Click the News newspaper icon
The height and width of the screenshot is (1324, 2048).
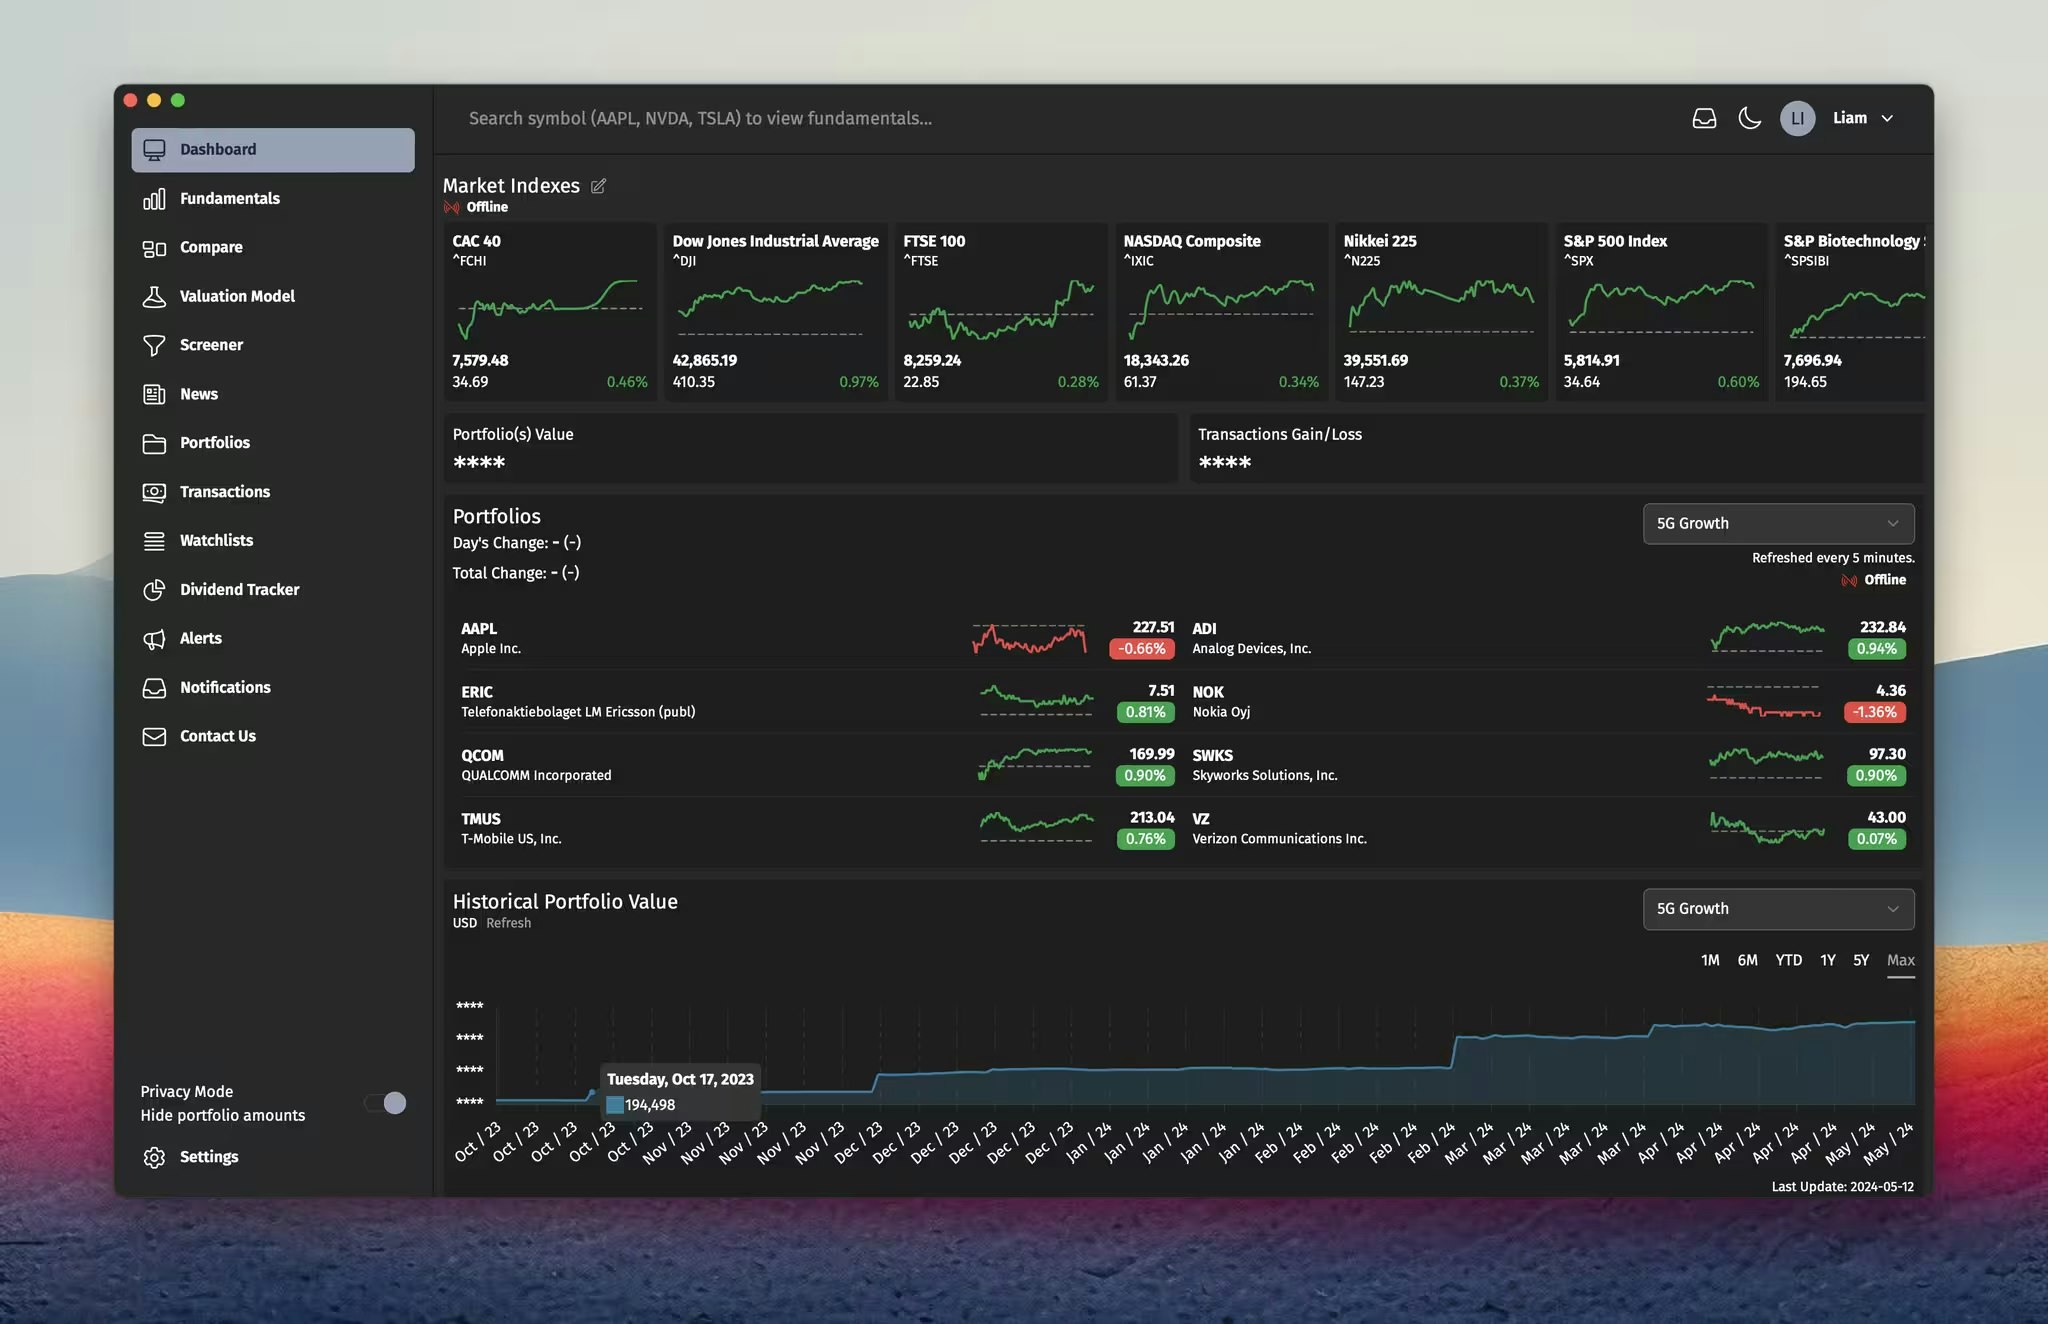click(x=154, y=395)
